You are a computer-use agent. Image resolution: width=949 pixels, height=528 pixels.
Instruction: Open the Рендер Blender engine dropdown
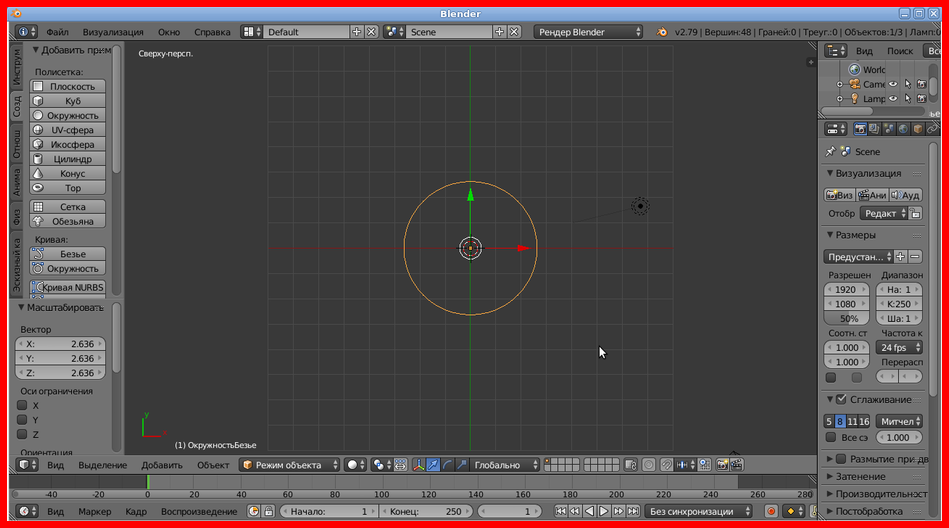tap(588, 32)
